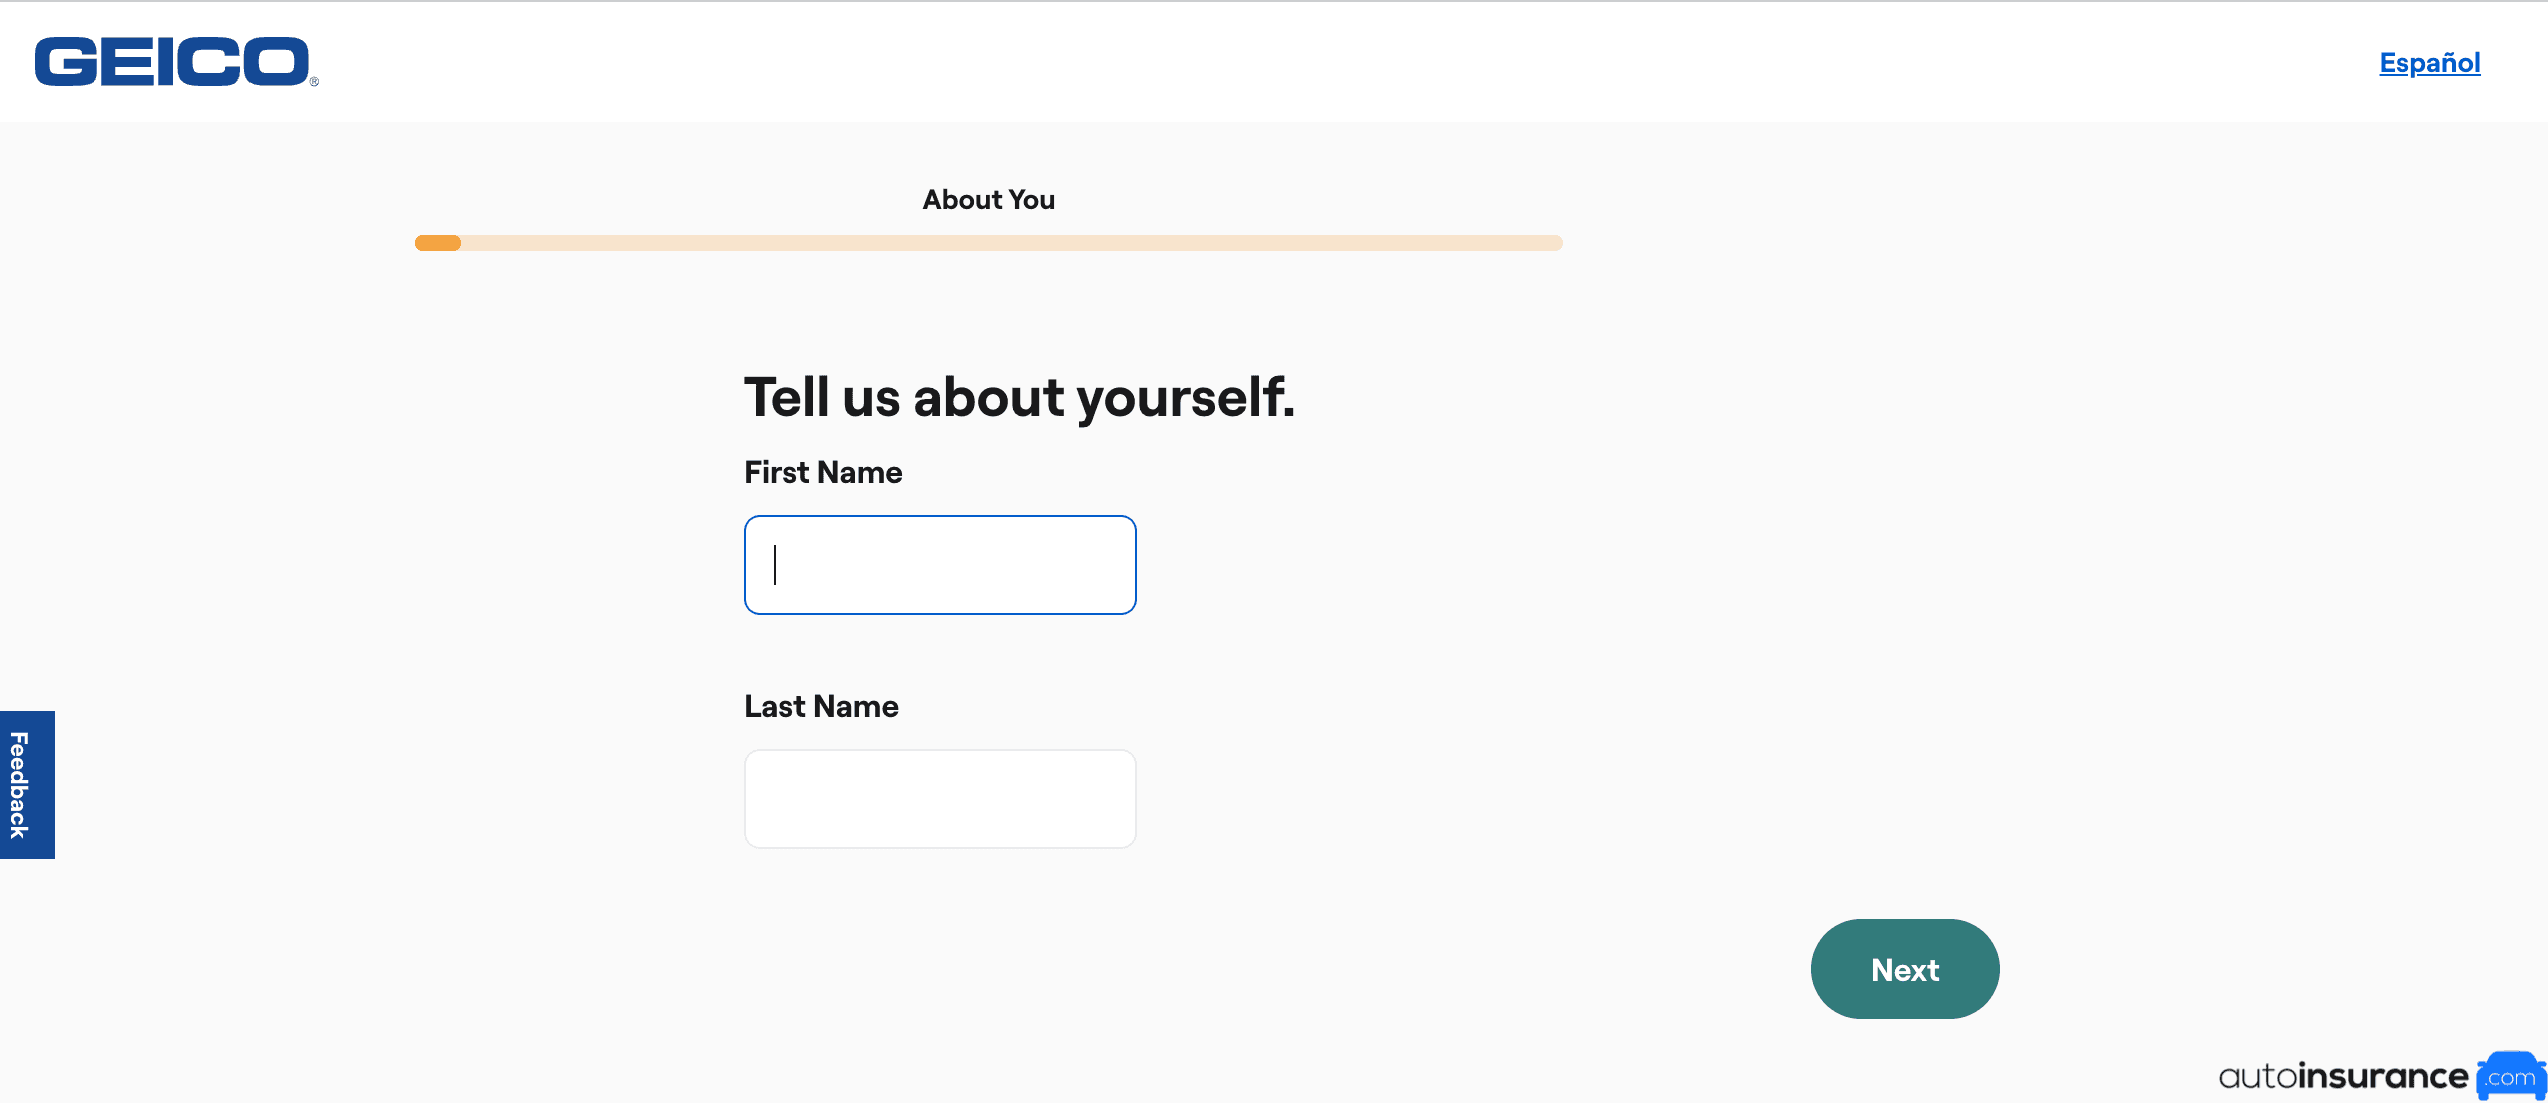
Task: Click the Last Name label
Action: tap(821, 706)
